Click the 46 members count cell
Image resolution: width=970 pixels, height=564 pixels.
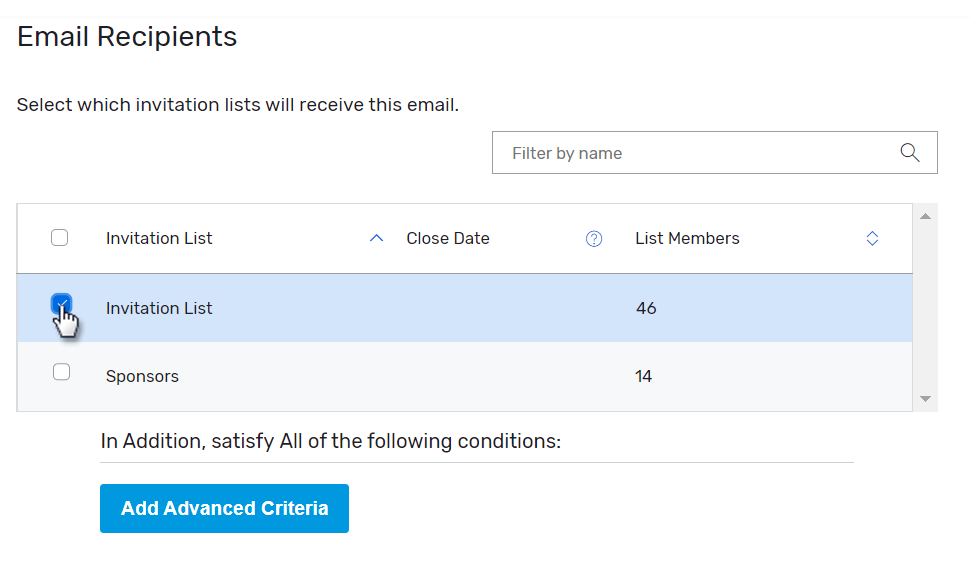pos(646,309)
